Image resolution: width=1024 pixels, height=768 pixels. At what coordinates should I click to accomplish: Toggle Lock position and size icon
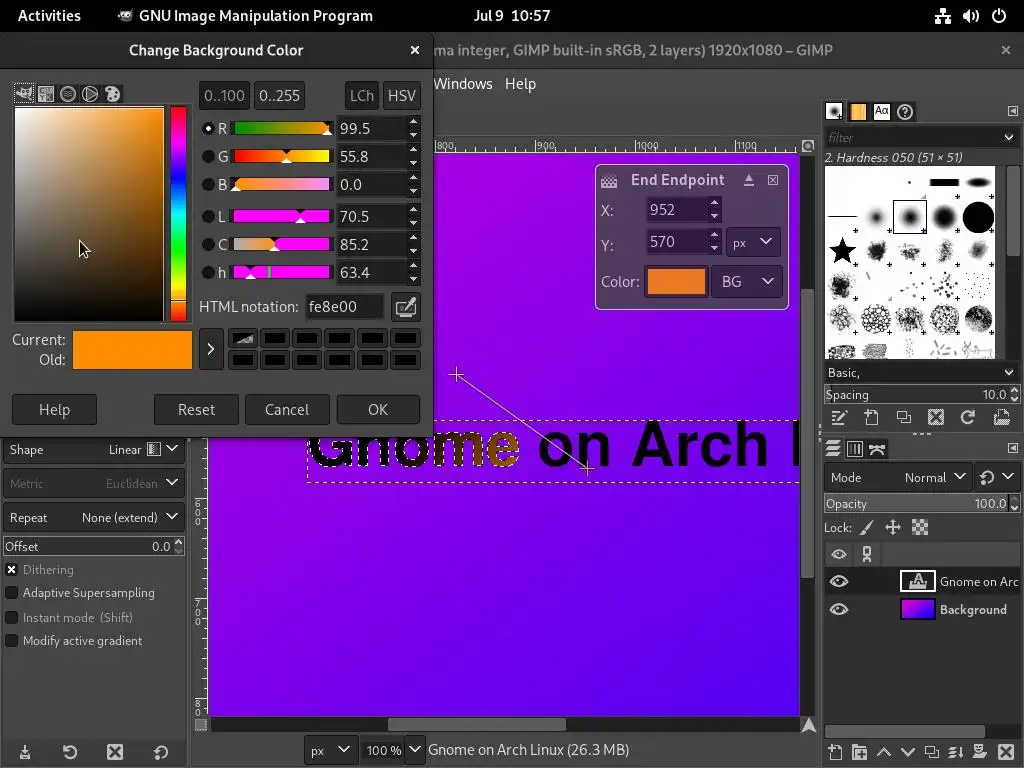pyautogui.click(x=893, y=527)
